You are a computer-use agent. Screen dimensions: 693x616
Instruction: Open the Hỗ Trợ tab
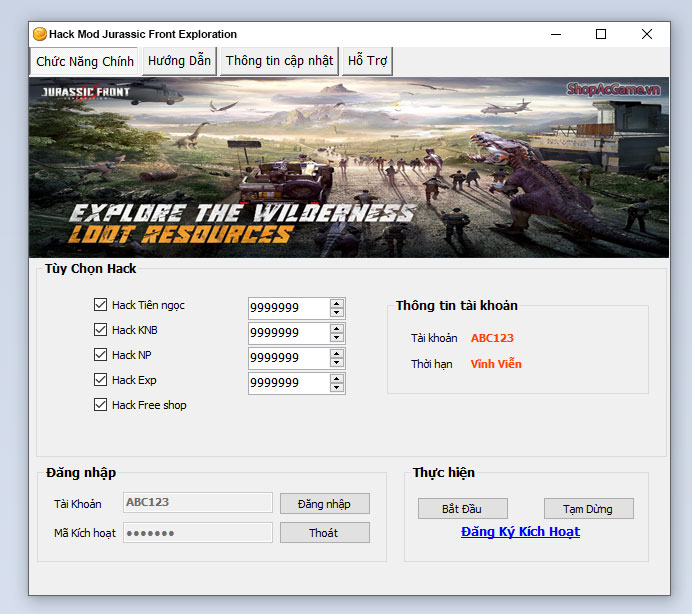pos(367,61)
